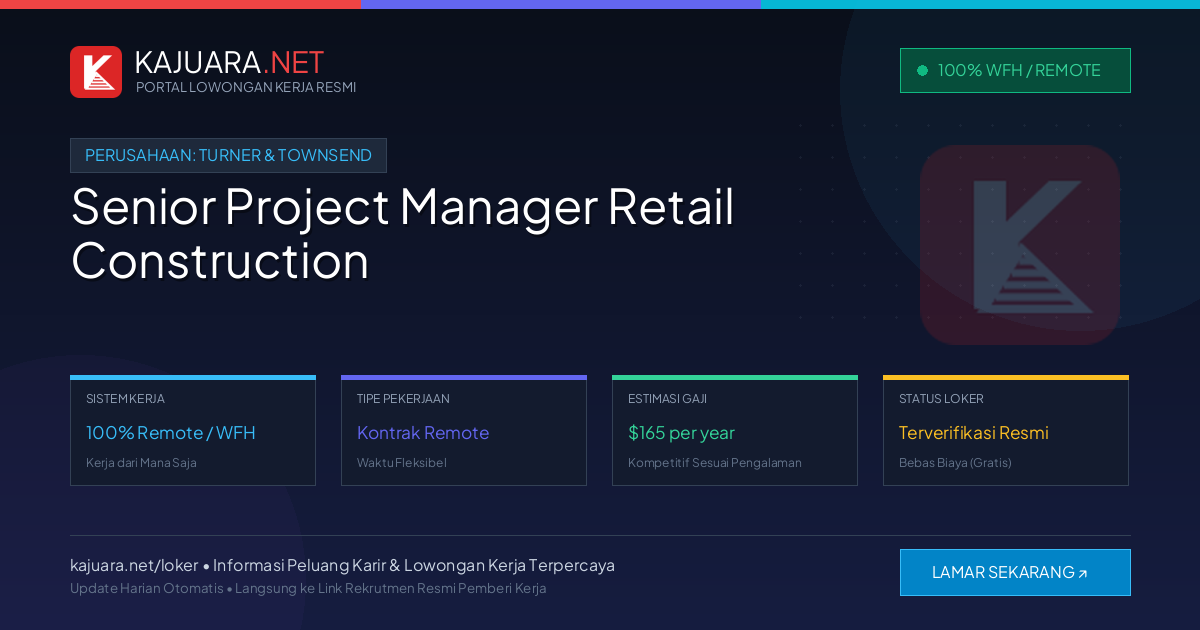The height and width of the screenshot is (630, 1200).
Task: Click the Bebas Biaya (Gratis) text
Action: tap(955, 463)
